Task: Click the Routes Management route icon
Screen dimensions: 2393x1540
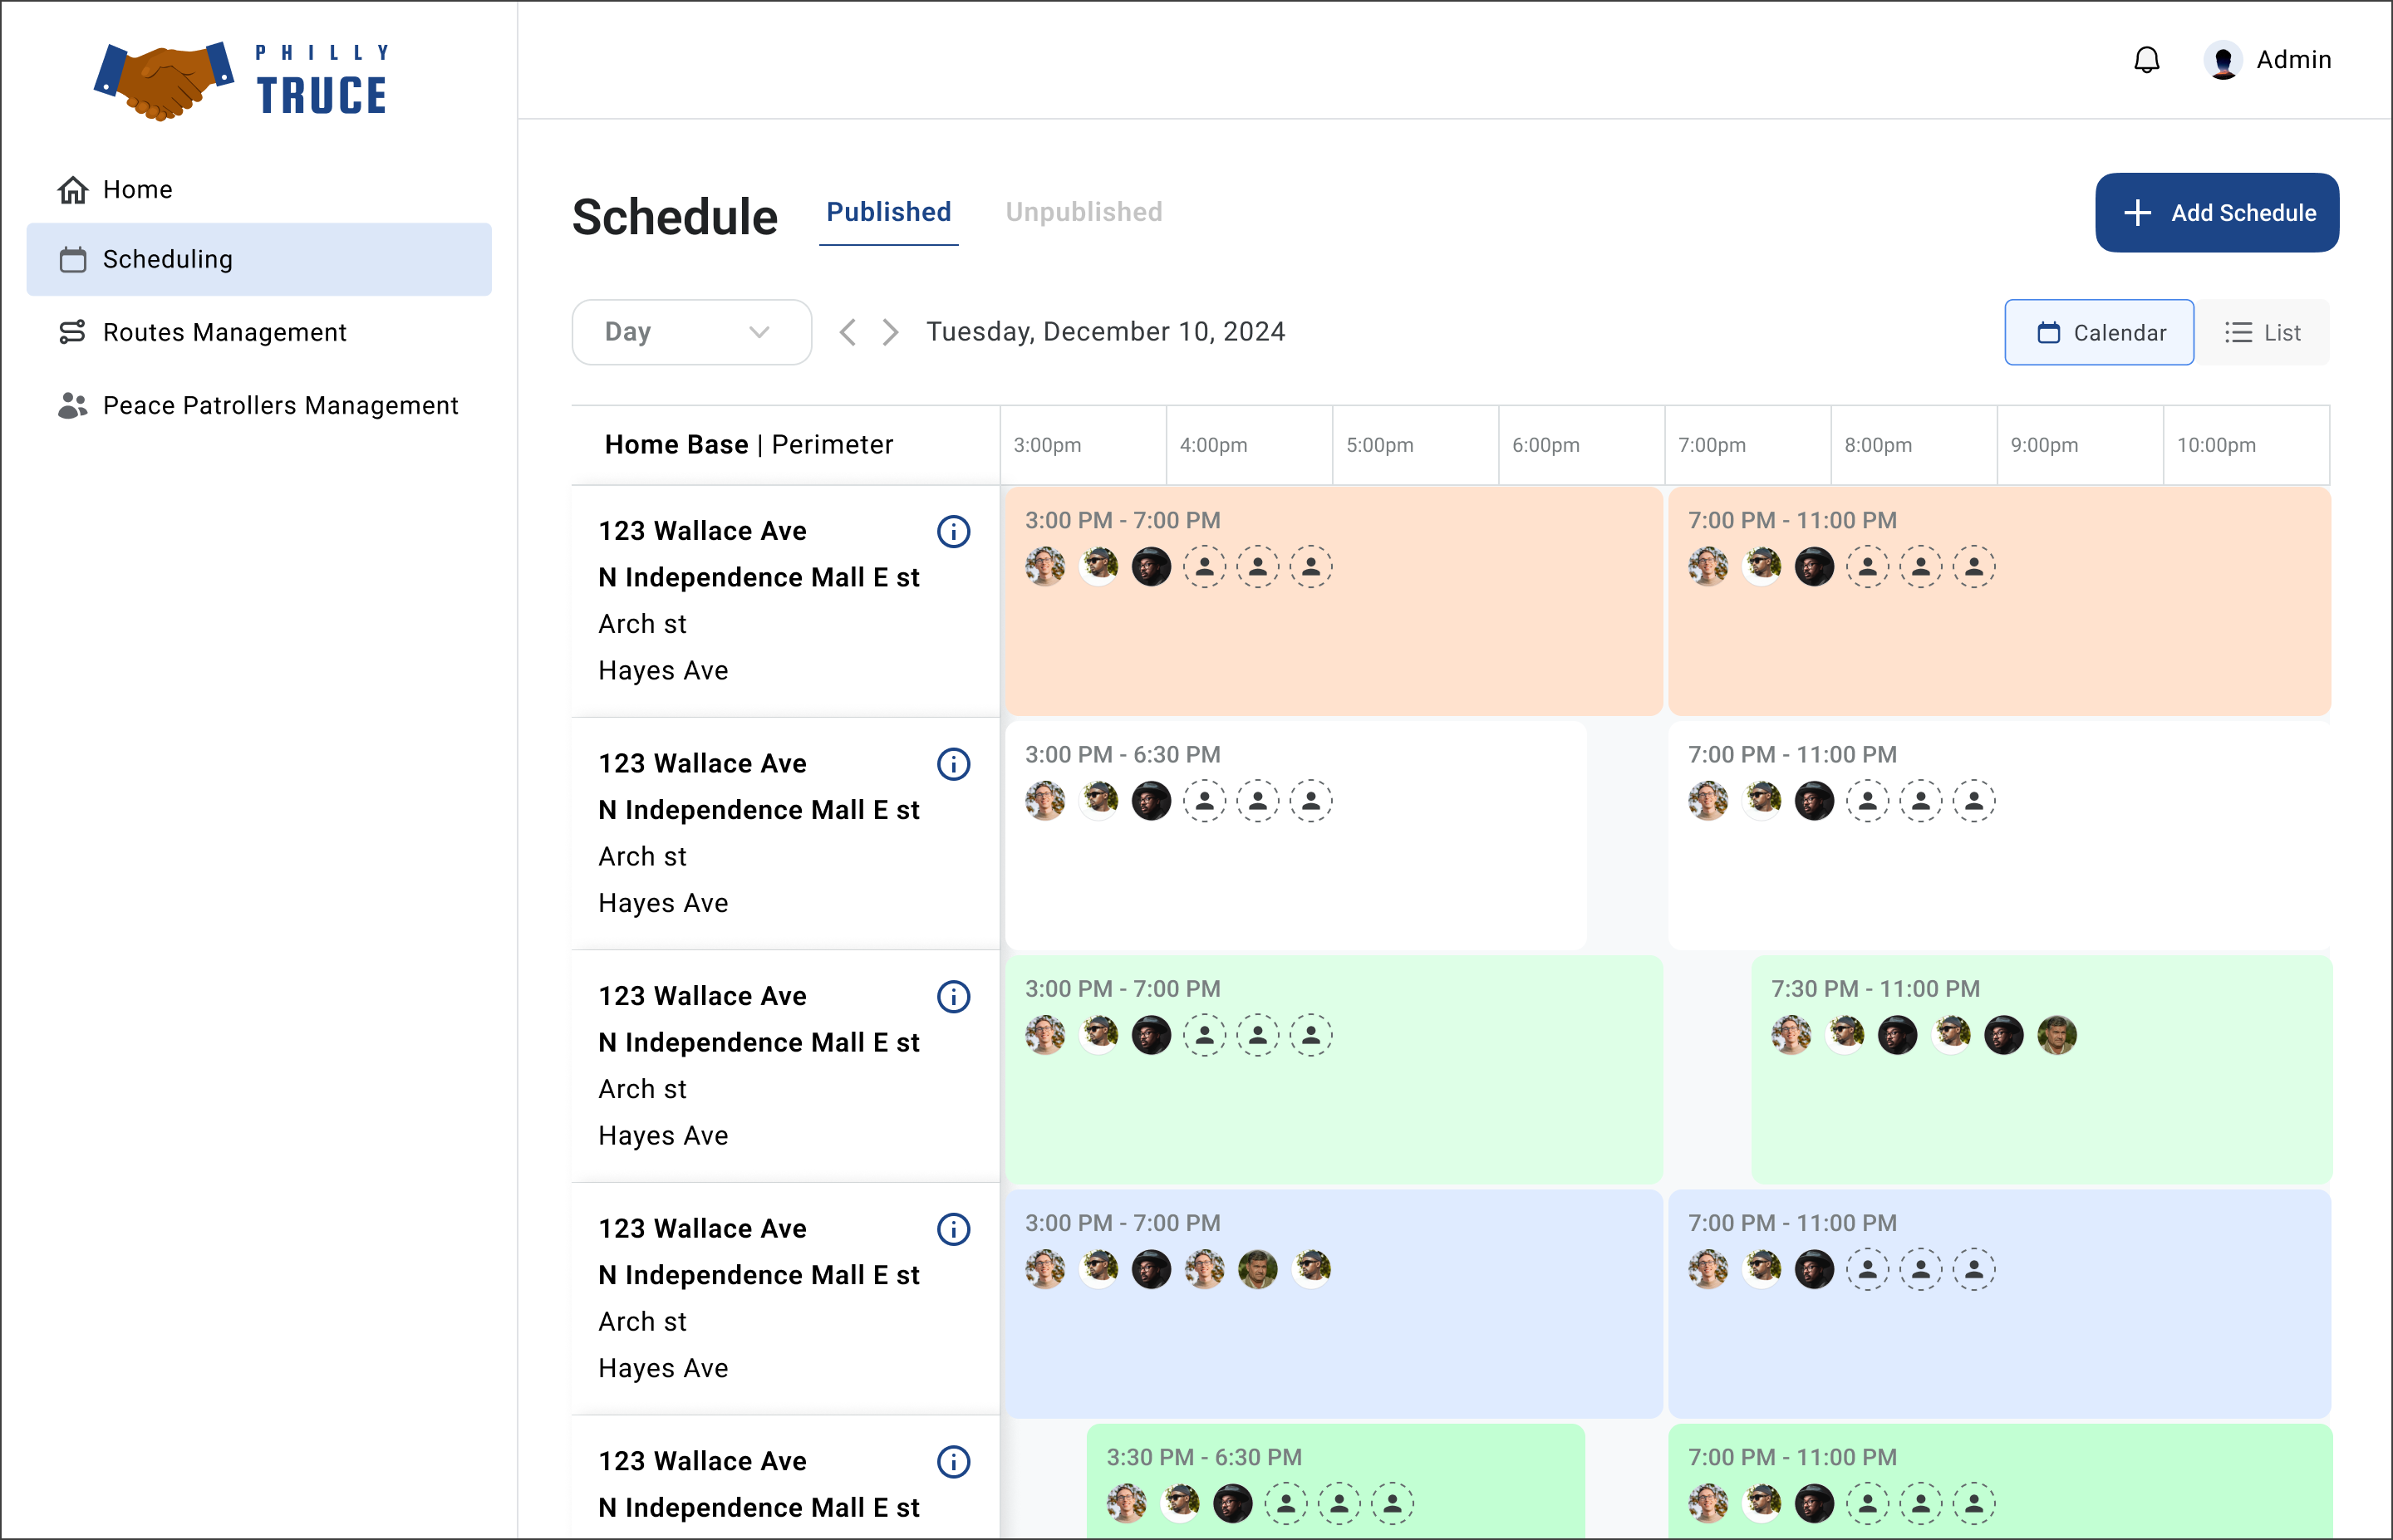Action: coord(72,332)
